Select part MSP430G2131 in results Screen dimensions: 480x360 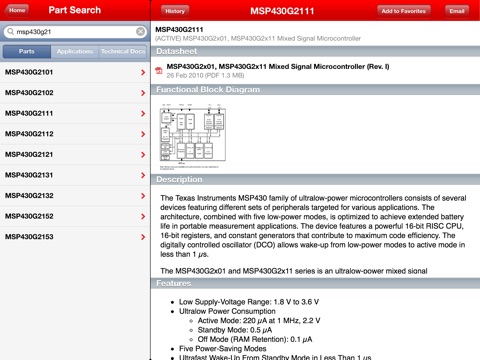(75, 175)
